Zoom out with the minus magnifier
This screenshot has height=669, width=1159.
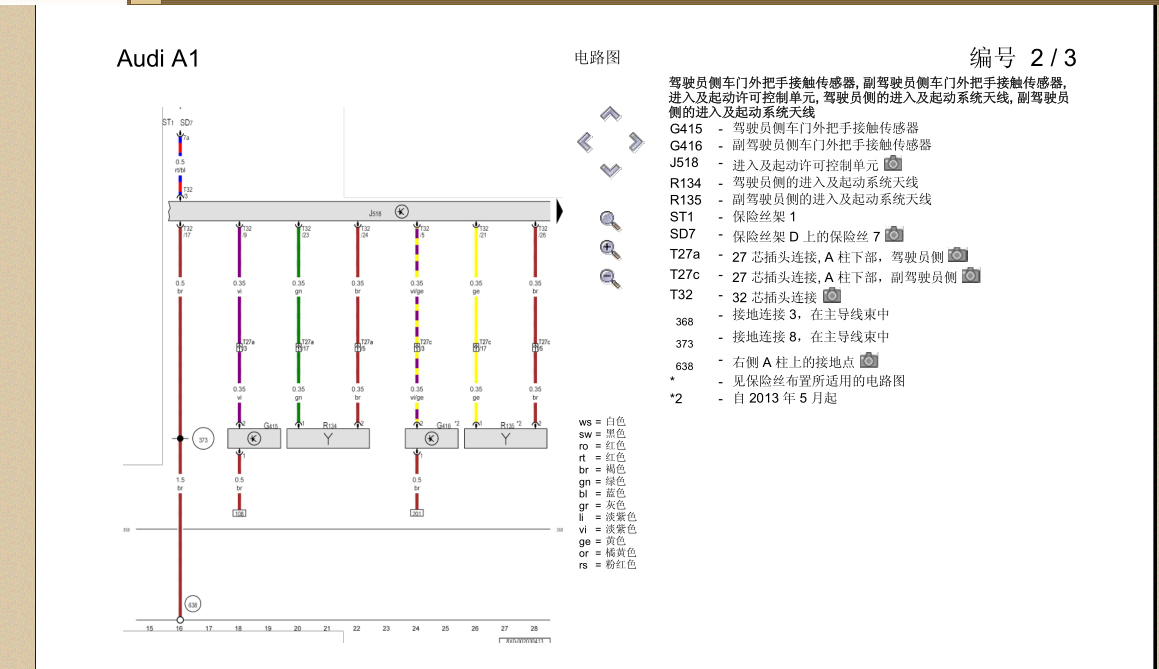[x=610, y=279]
